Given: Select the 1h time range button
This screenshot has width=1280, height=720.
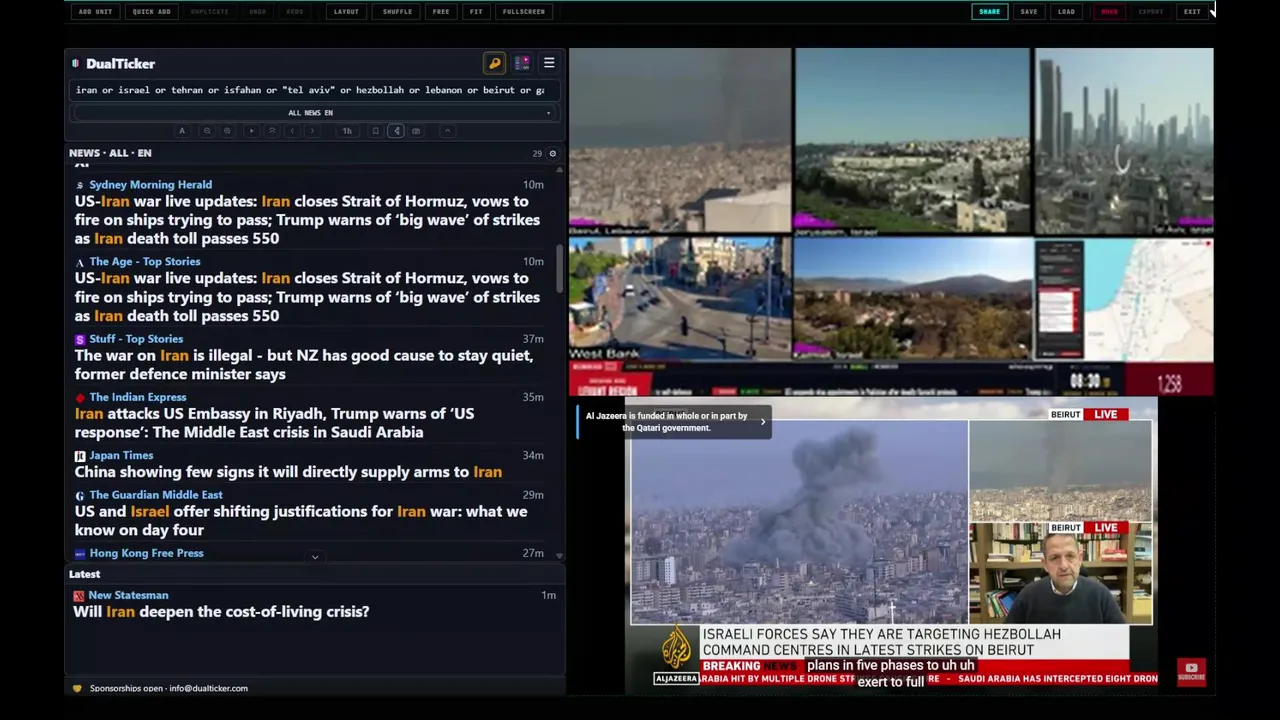Looking at the screenshot, I should tap(347, 131).
